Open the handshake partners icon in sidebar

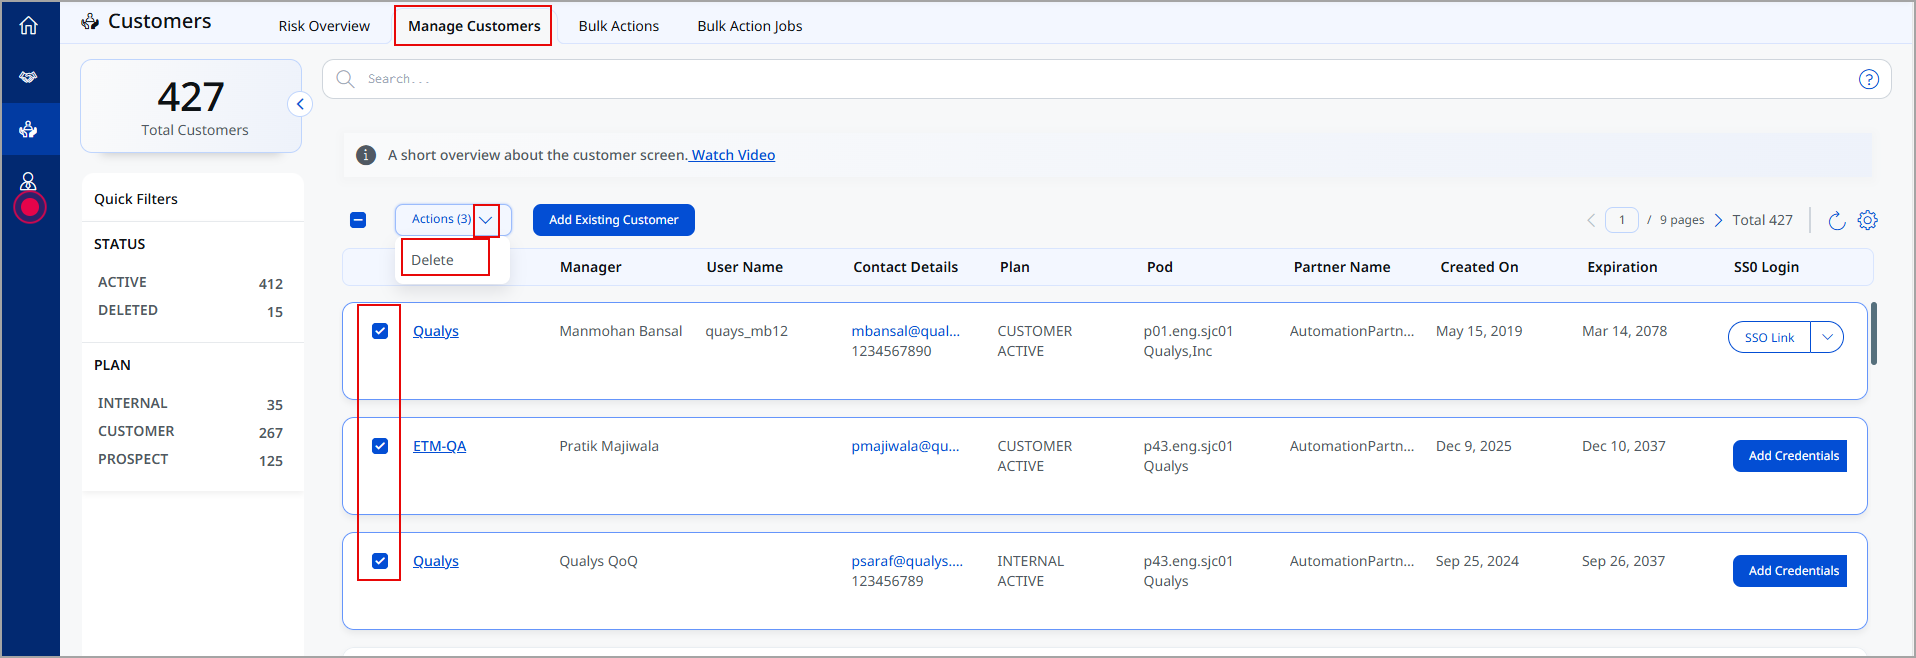(x=29, y=77)
